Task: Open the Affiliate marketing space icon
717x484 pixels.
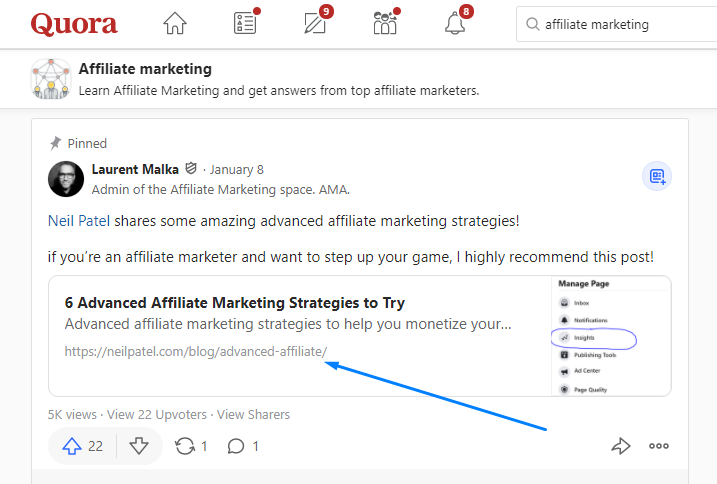Action: (x=51, y=79)
